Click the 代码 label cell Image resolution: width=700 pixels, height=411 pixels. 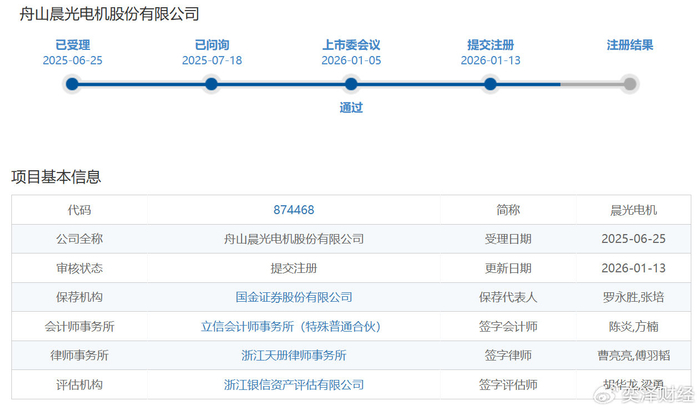pyautogui.click(x=79, y=210)
